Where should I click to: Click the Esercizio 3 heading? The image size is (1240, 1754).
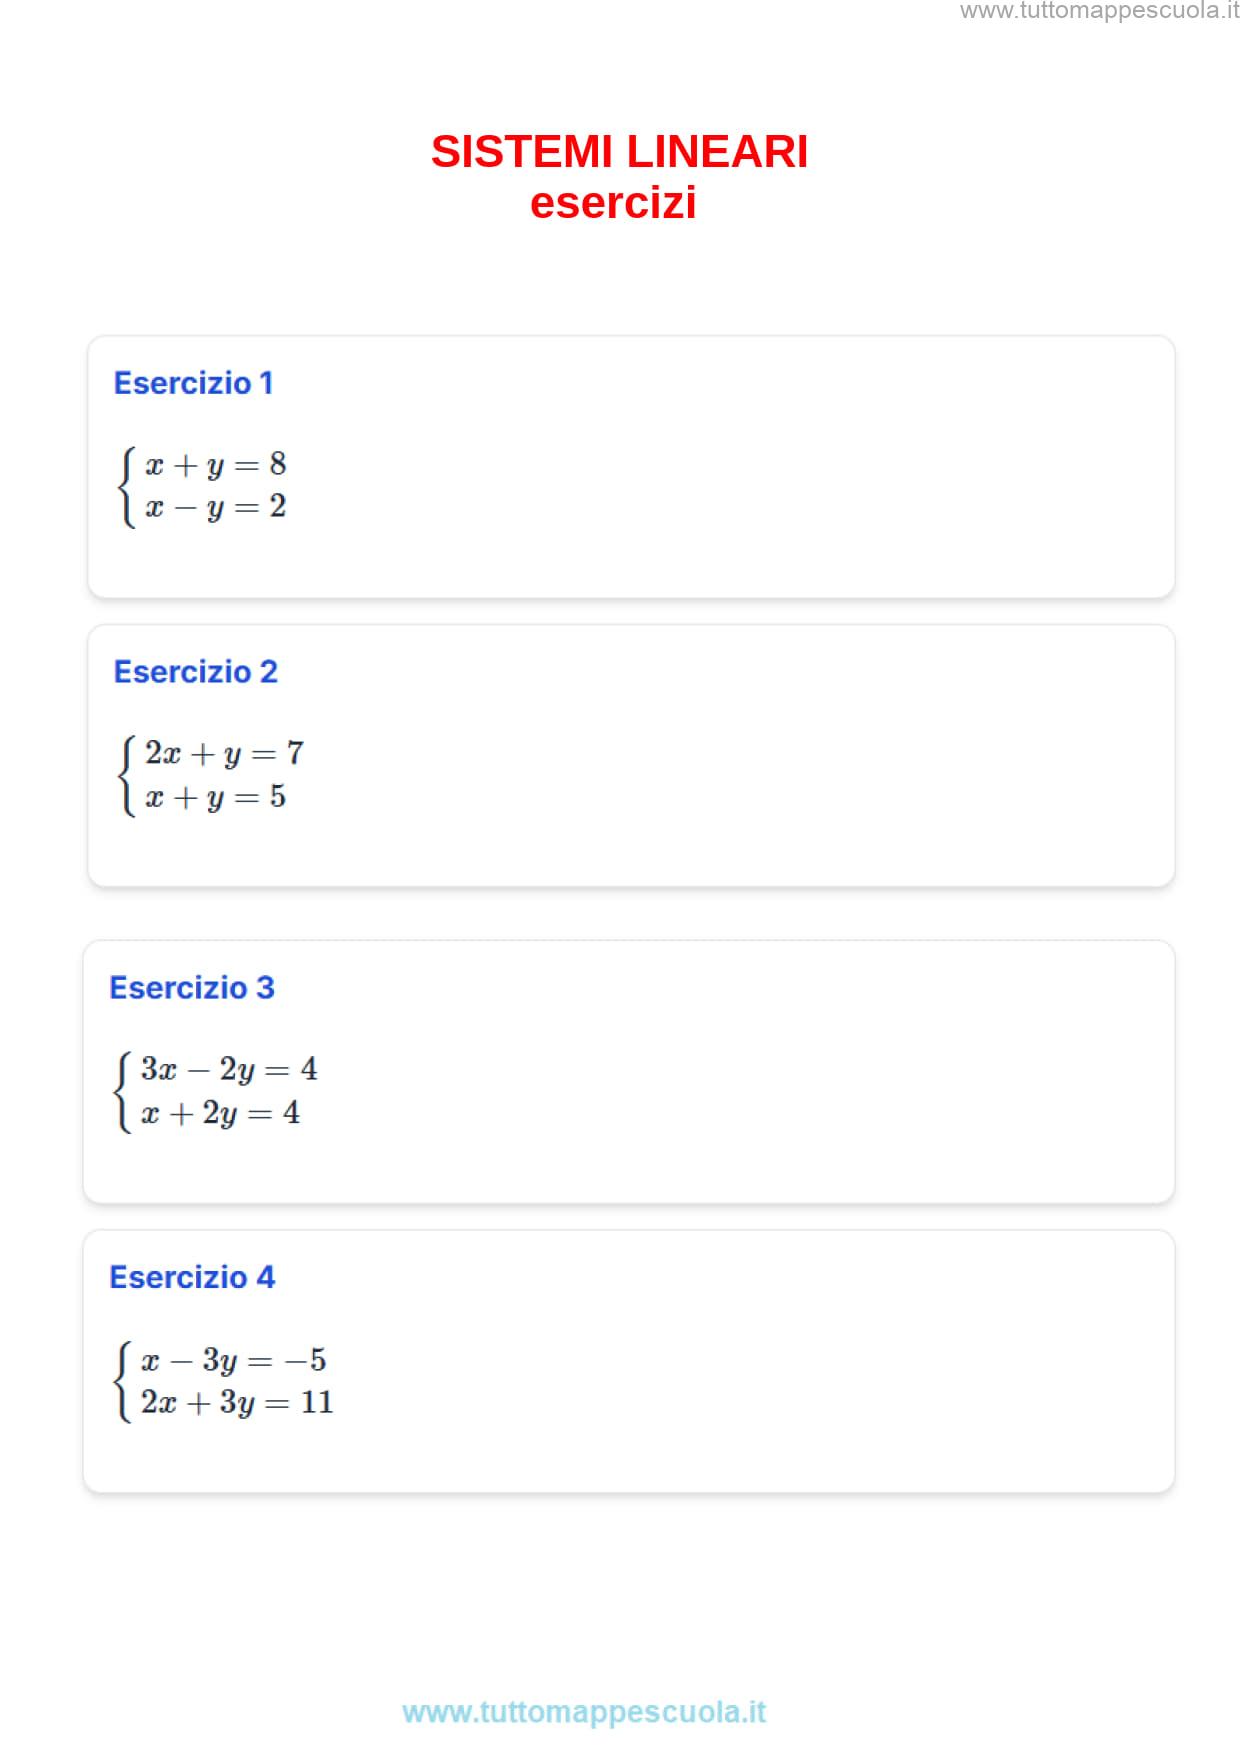click(x=191, y=988)
